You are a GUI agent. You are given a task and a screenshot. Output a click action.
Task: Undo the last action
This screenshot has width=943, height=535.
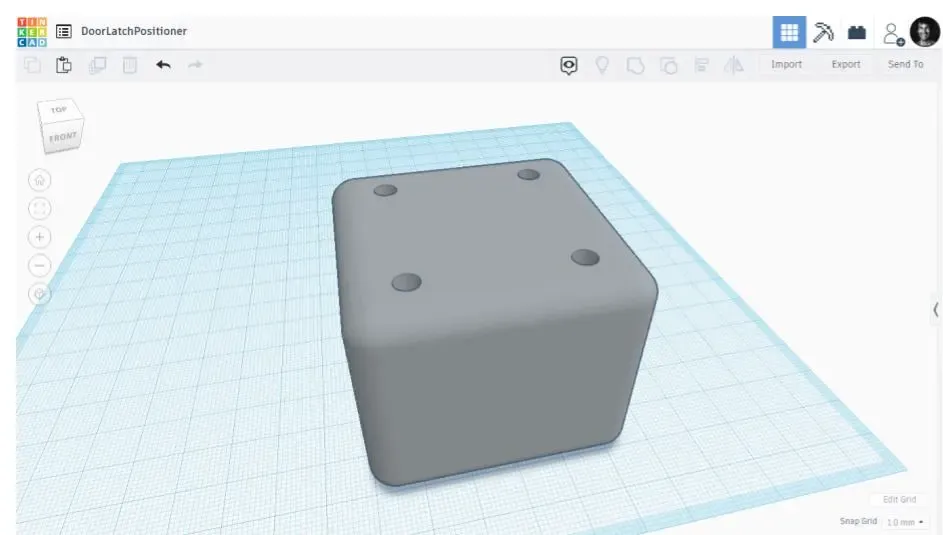(163, 64)
